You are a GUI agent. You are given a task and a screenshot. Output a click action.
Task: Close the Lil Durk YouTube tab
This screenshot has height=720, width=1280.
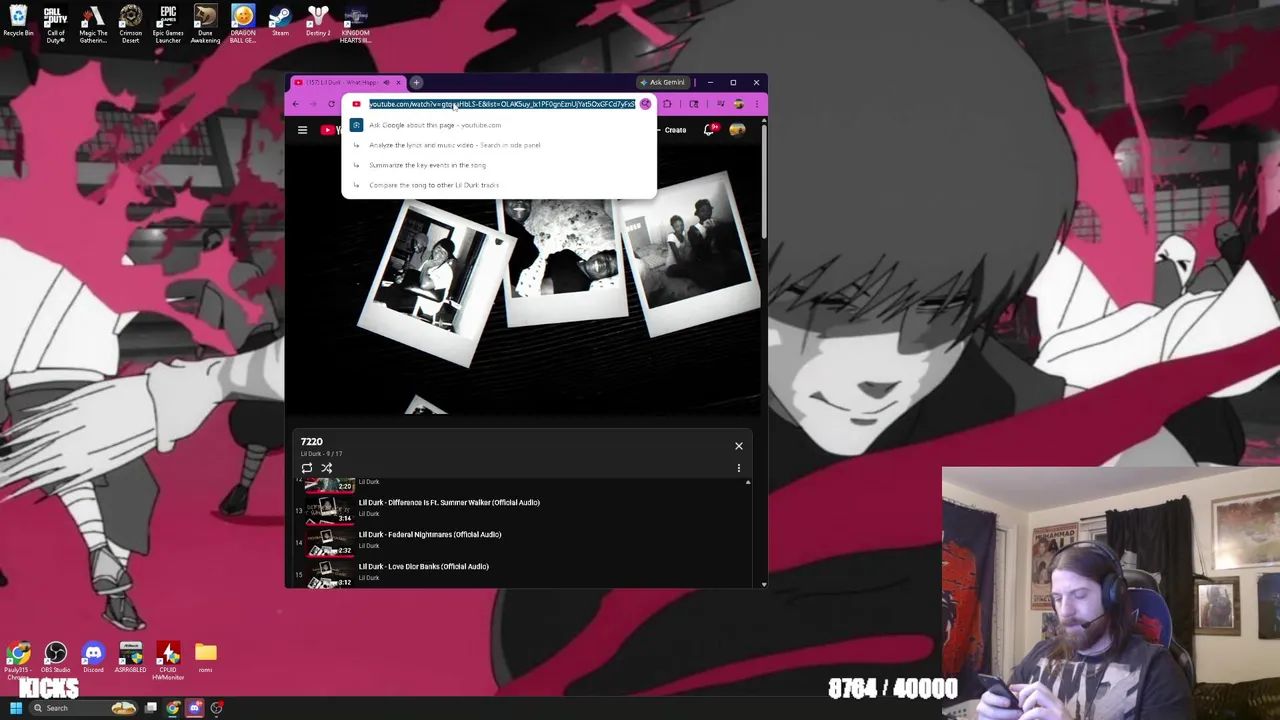pos(398,83)
